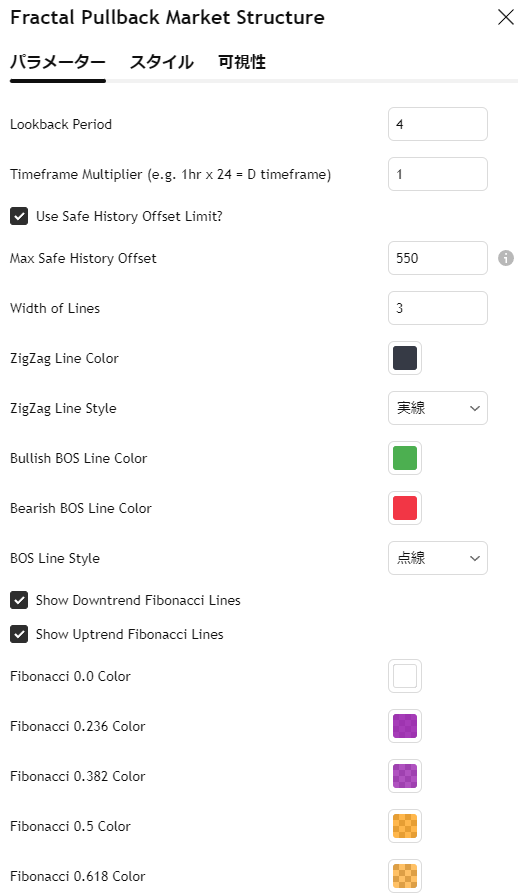Viewport: 518px width, 895px height.
Task: Open the BOS Line Style dropdown
Action: [438, 558]
